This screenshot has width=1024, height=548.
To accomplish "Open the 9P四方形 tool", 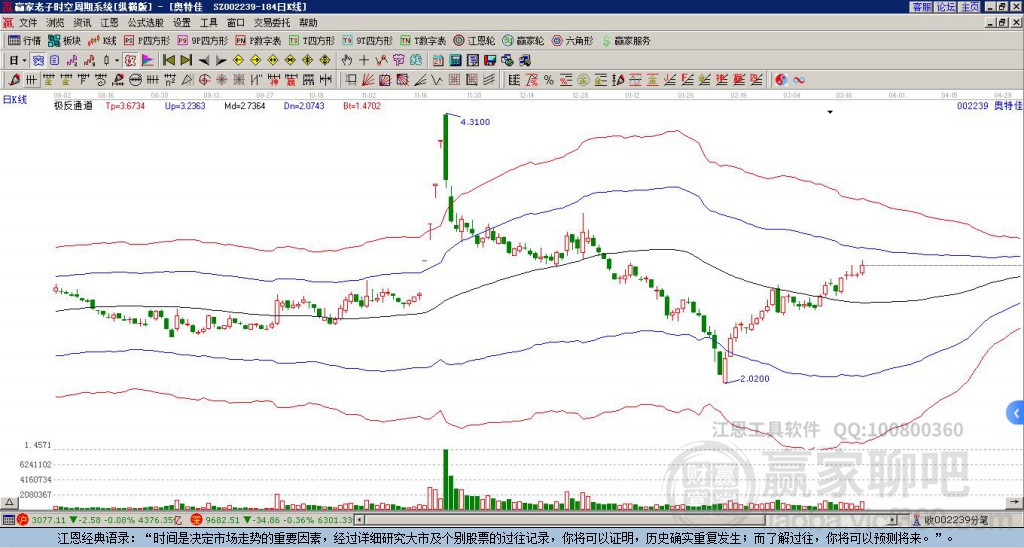I will 202,40.
